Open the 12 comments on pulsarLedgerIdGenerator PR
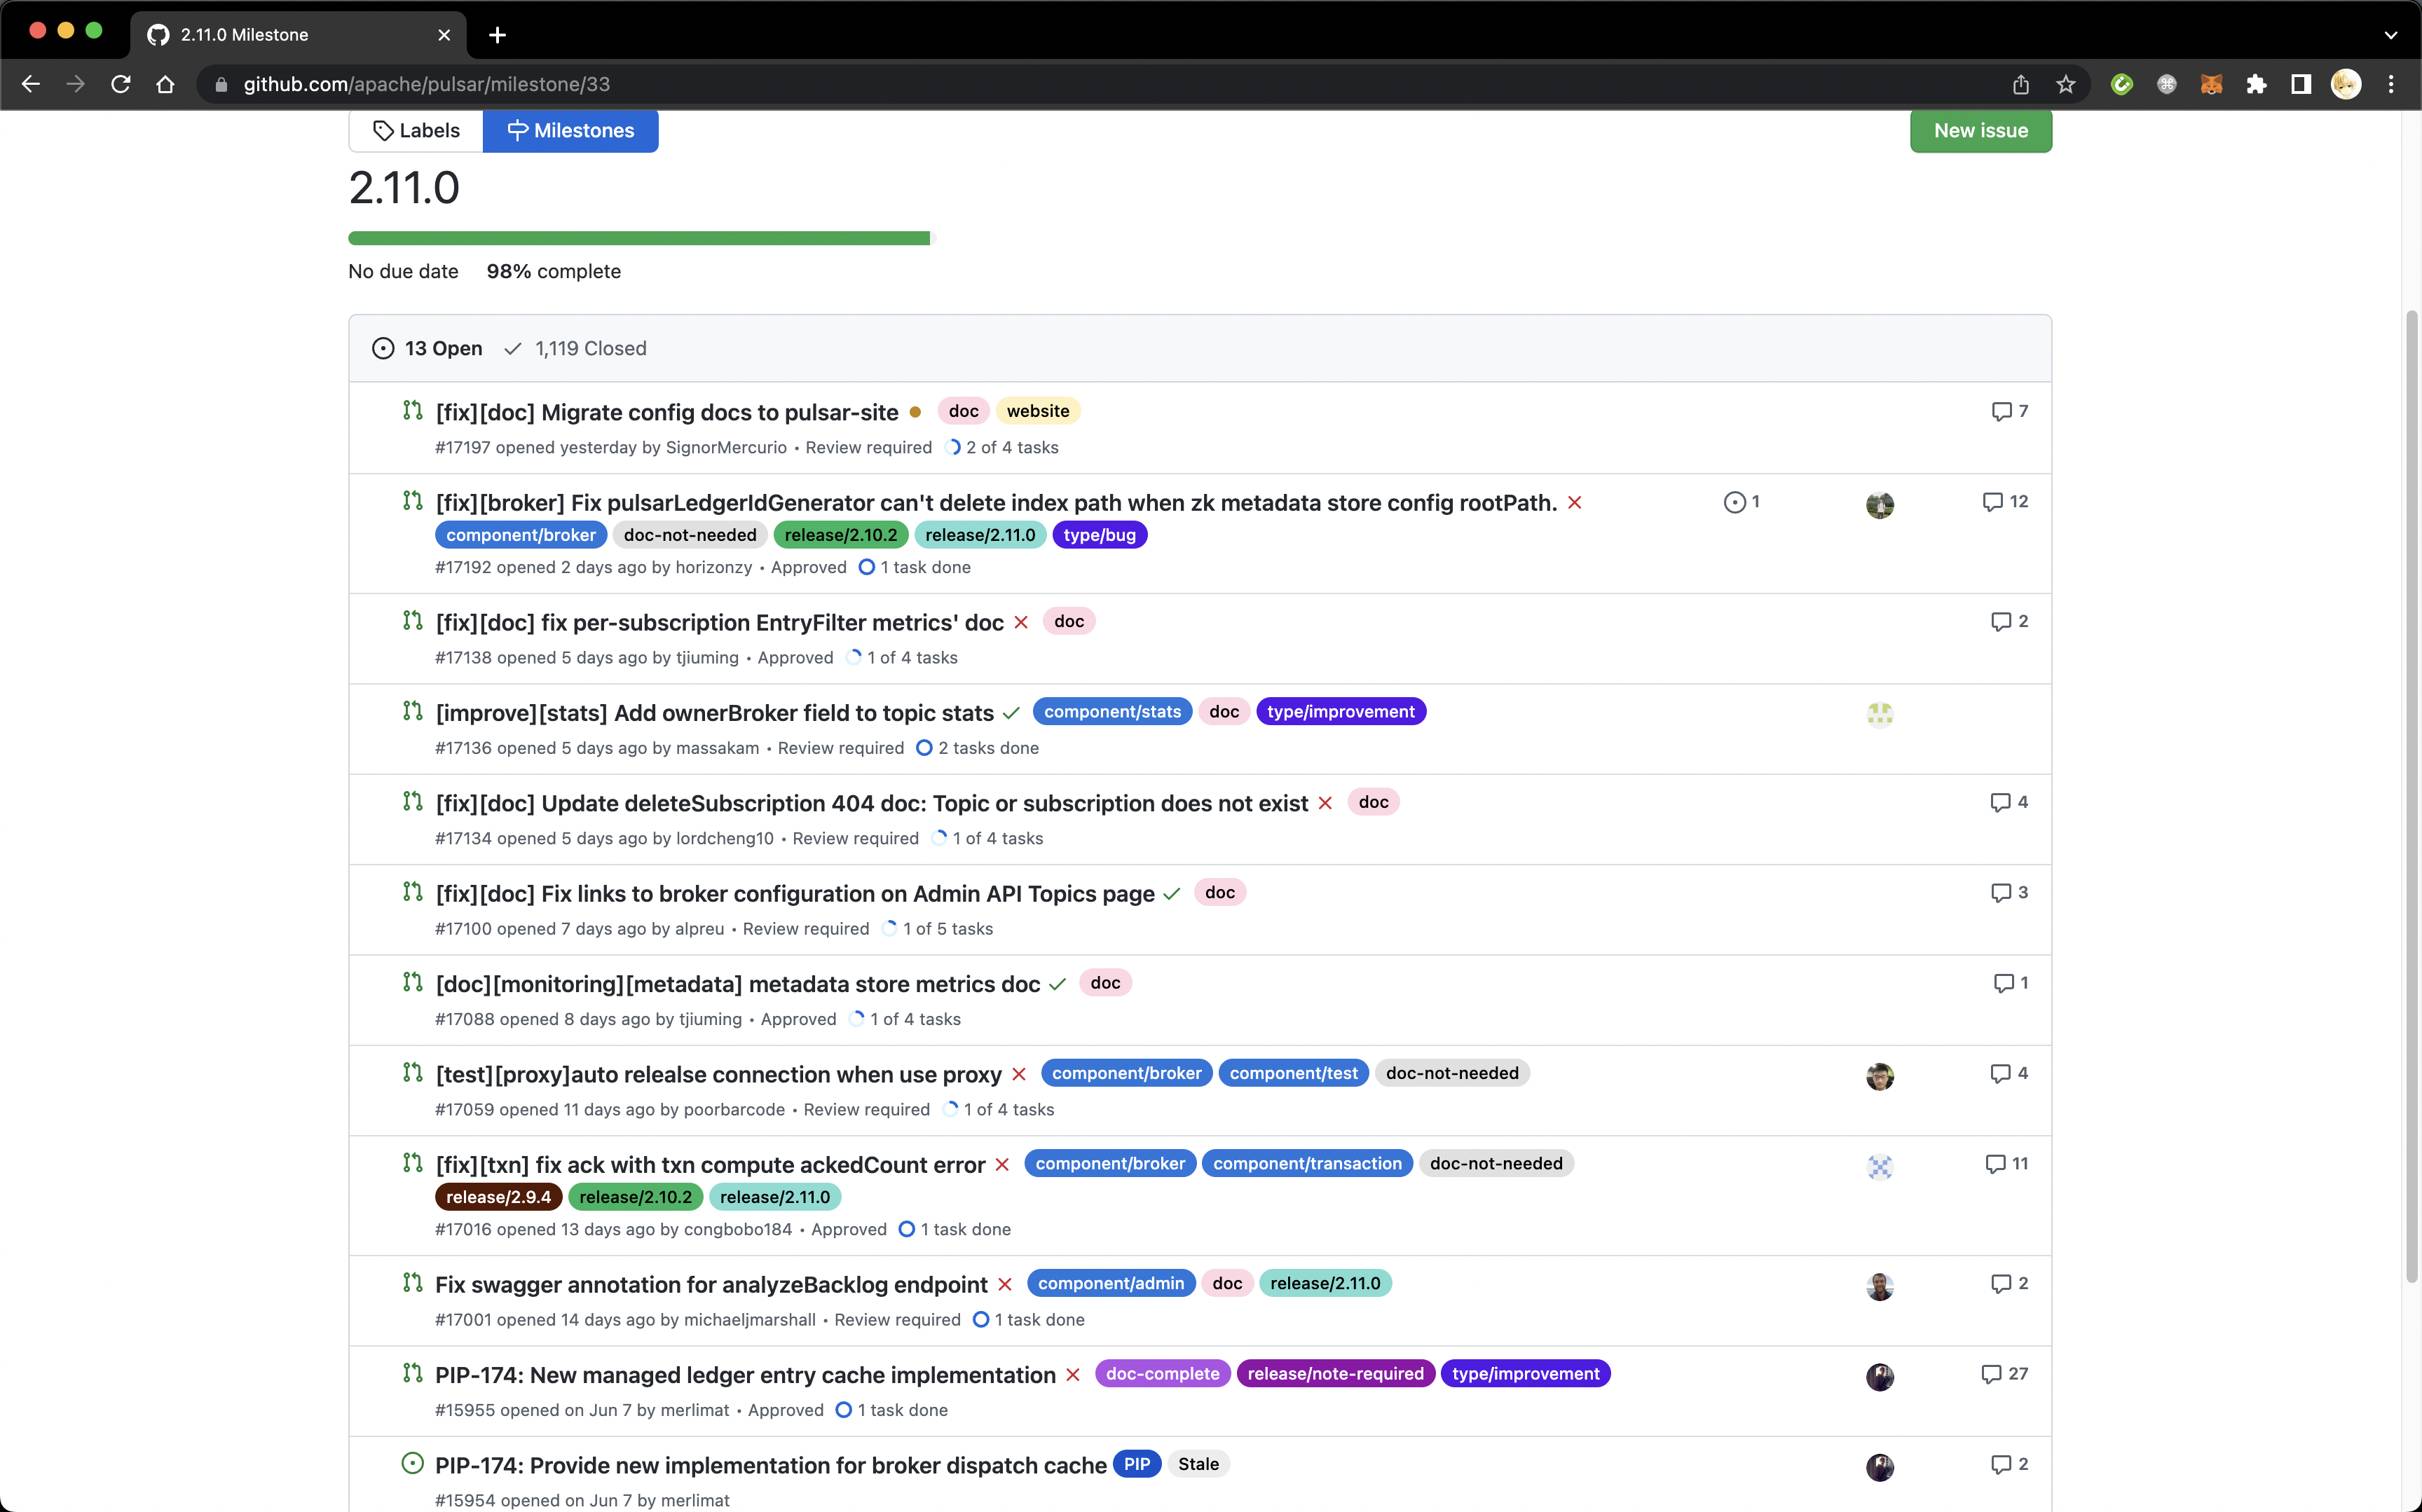The image size is (2422, 1512). 2005,501
